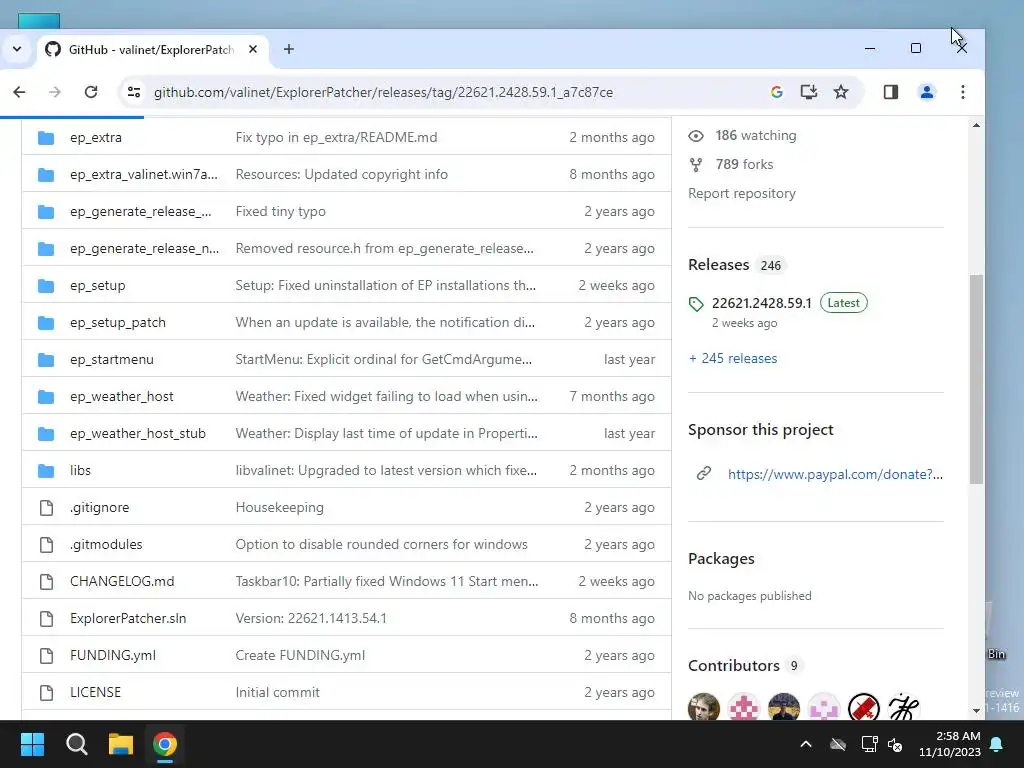Screen dimensions: 1024x768
Task: Click the folder icon next to libs
Action: click(x=46, y=470)
